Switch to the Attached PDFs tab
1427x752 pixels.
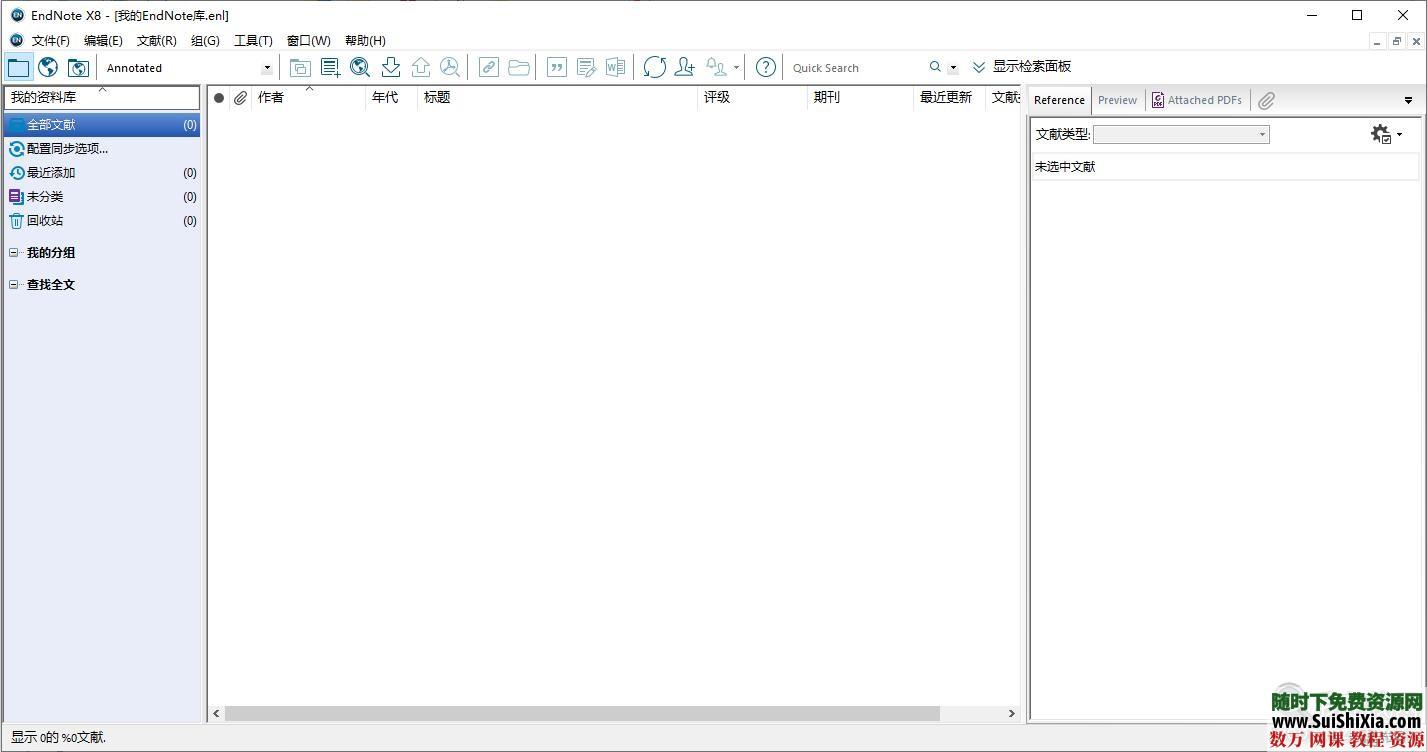tap(1197, 100)
